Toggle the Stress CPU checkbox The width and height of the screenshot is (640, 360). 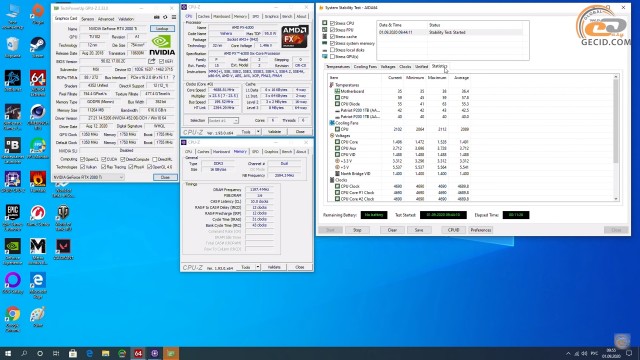click(332, 23)
